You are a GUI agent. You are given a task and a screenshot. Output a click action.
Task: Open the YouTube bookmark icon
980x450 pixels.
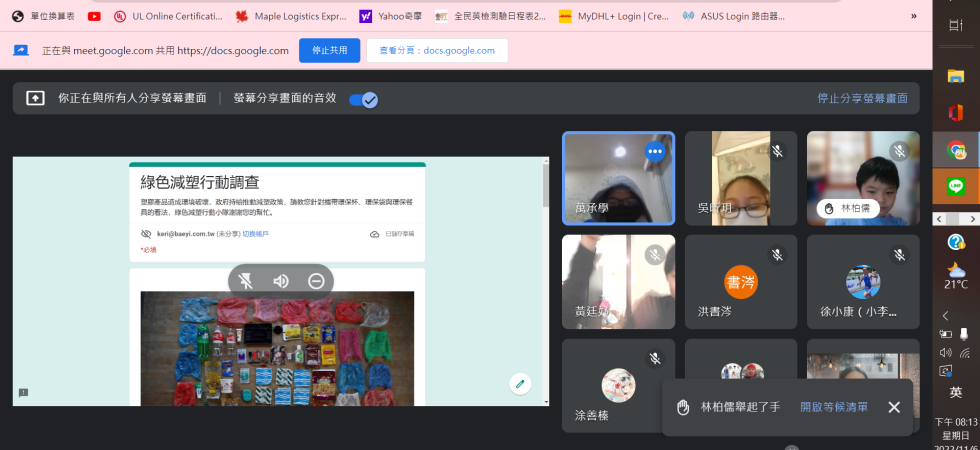94,16
